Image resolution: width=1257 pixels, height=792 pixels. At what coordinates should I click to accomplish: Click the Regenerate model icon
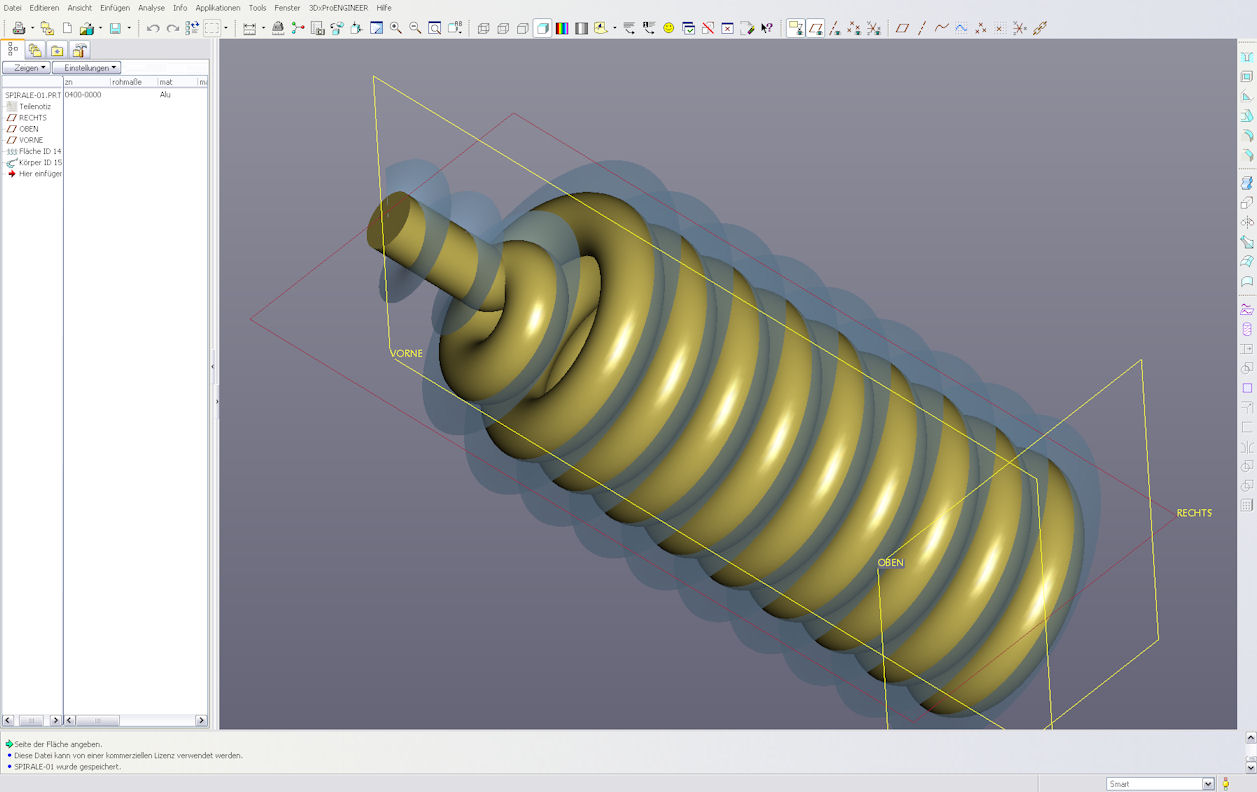point(192,28)
